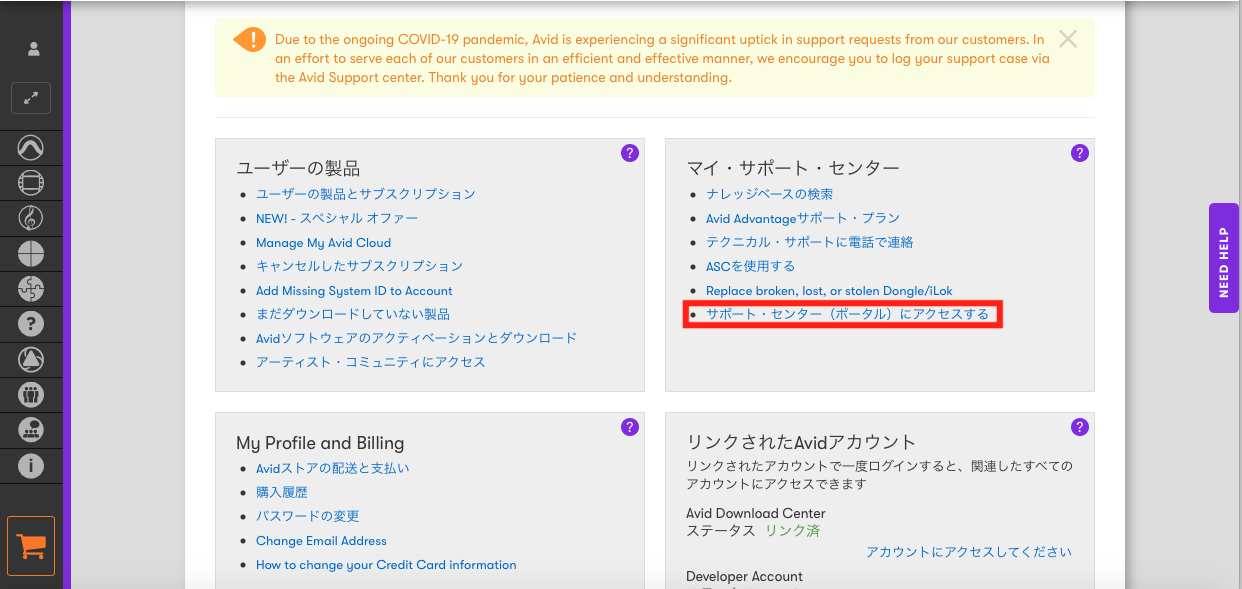Open the NEED HELP side tab
Screen dimensions: 1242x589
coord(1224,258)
